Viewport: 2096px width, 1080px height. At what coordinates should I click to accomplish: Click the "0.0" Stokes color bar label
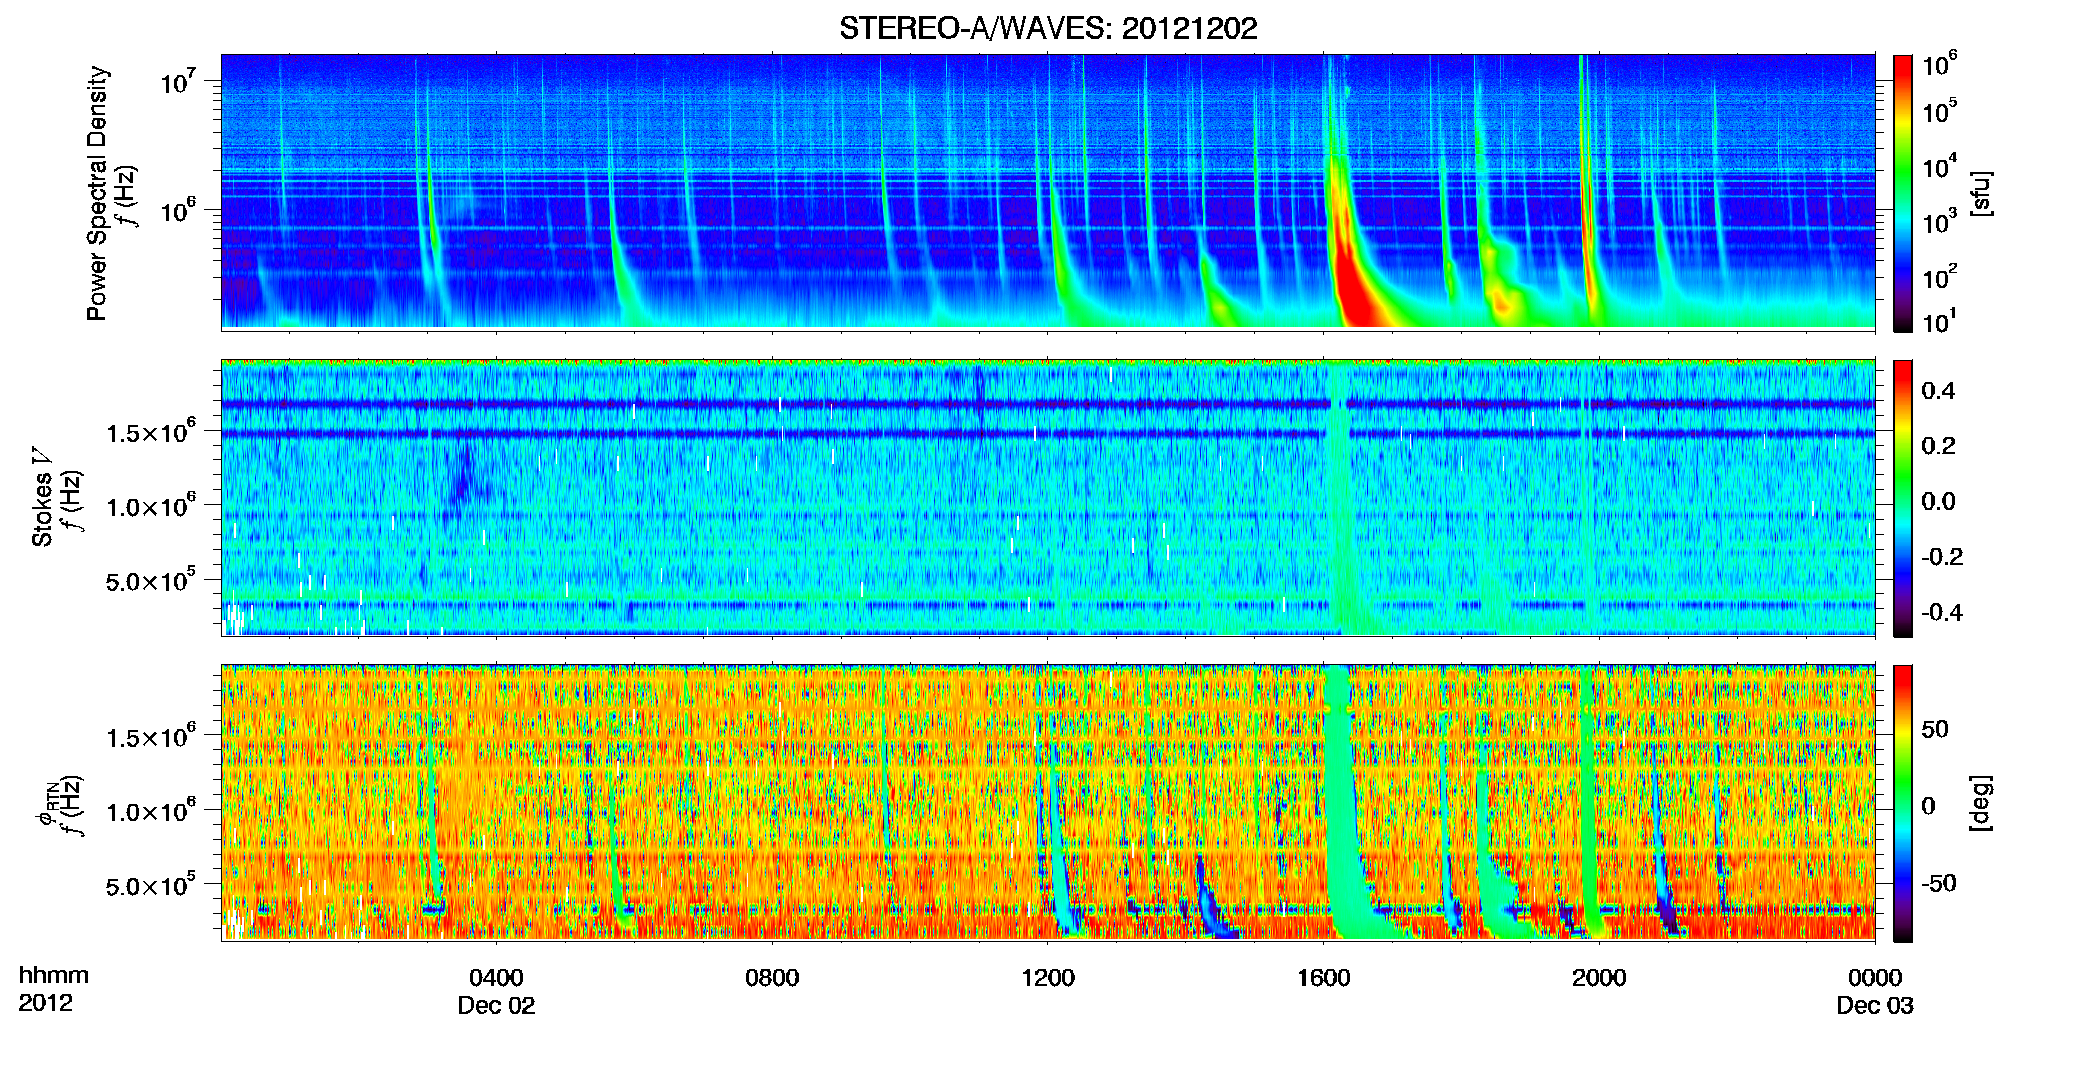click(x=1938, y=501)
